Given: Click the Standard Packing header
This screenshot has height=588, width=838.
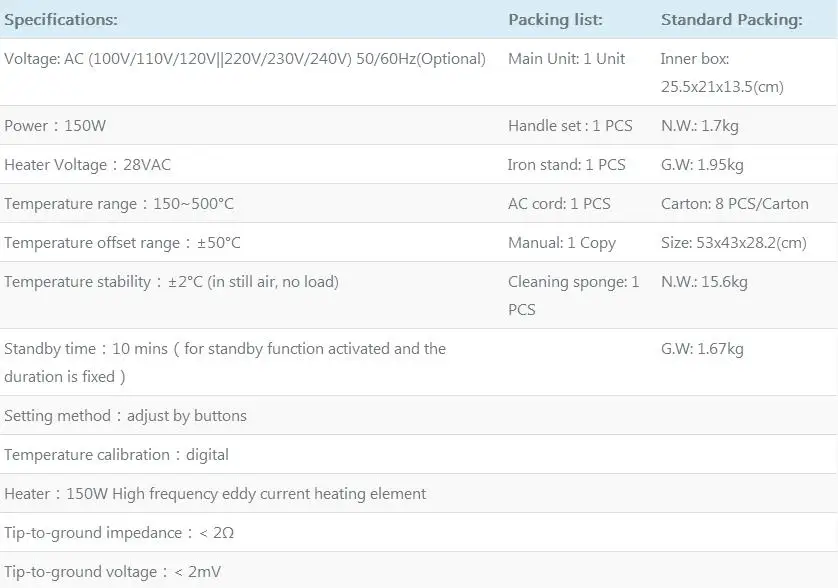Looking at the screenshot, I should [x=732, y=20].
